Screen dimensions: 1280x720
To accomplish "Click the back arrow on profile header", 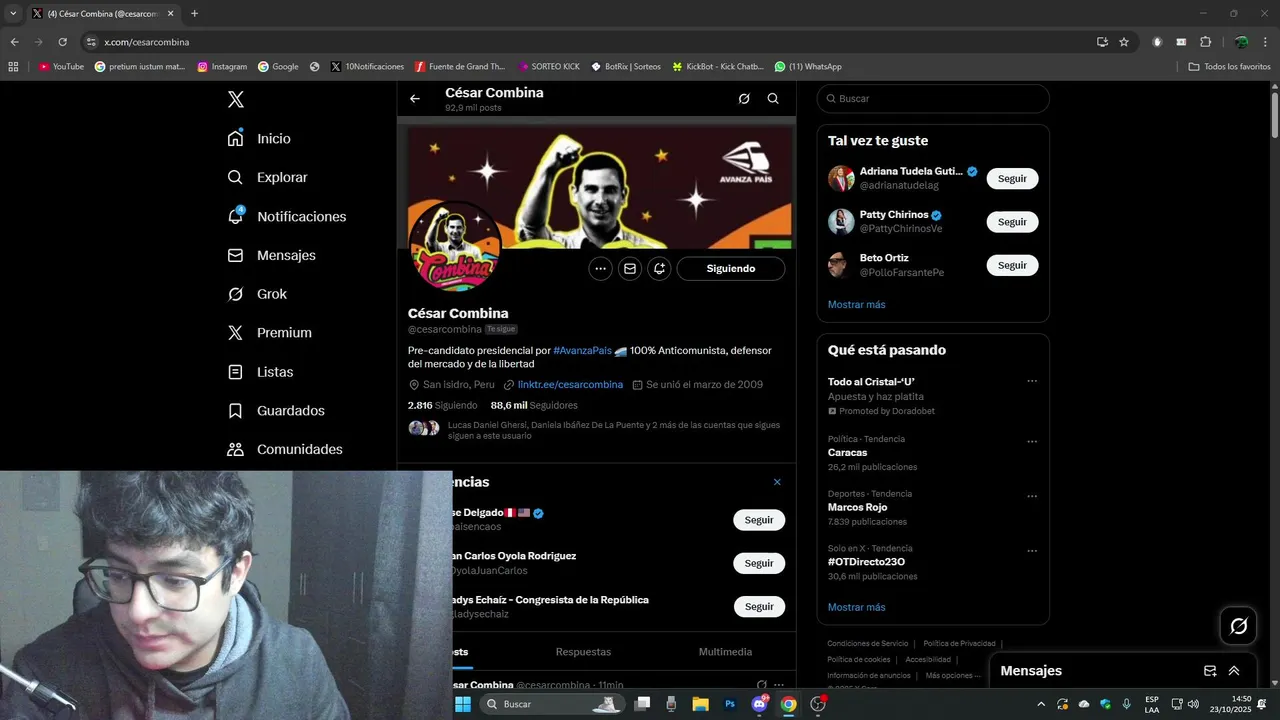I will tap(415, 98).
